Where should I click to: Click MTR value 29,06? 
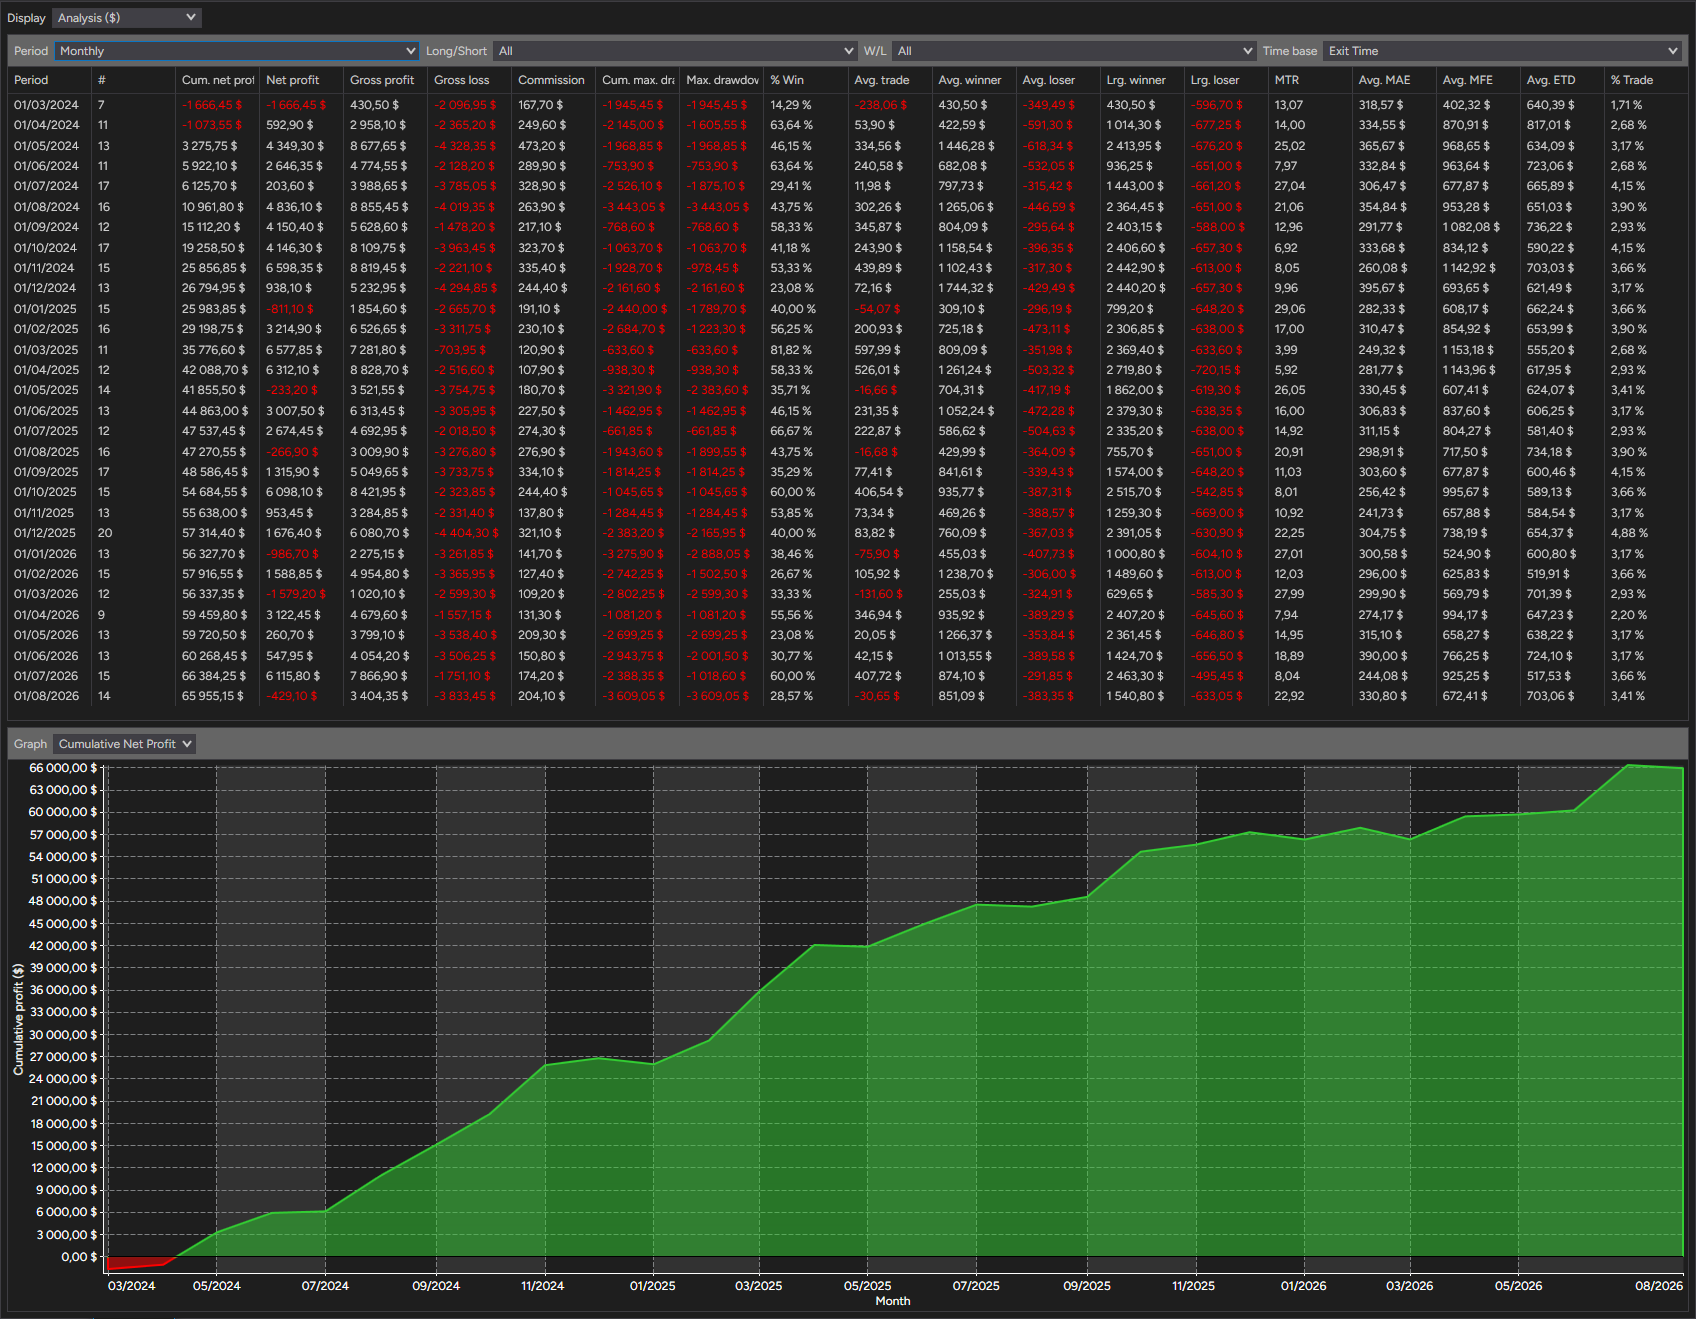tap(1289, 309)
